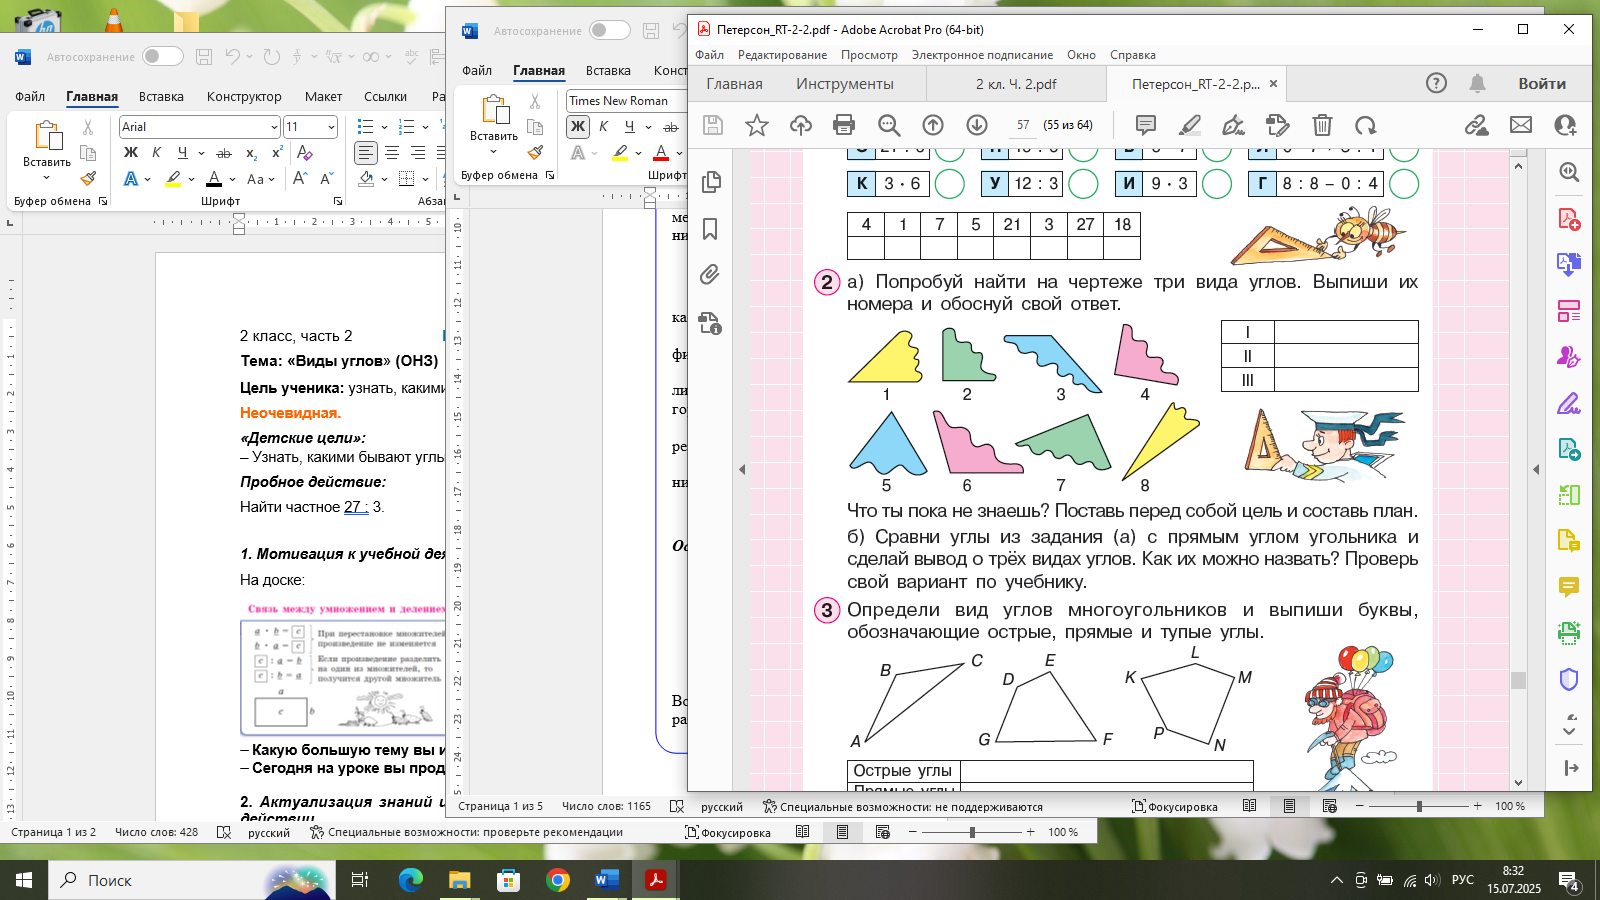Viewport: 1600px width, 900px height.
Task: Open the Acrobat notifications bell
Action: 1477,83
